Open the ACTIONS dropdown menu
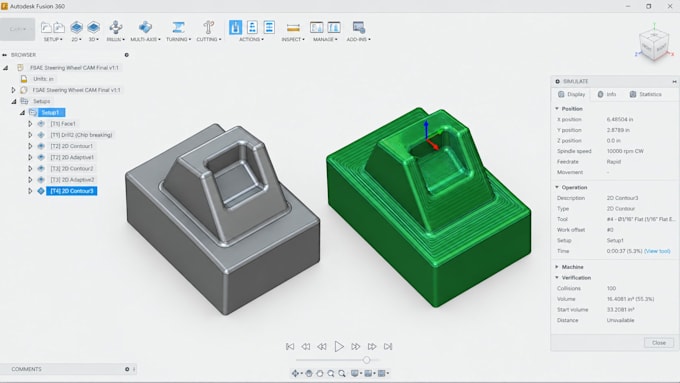The height and width of the screenshot is (383, 680). pos(252,39)
